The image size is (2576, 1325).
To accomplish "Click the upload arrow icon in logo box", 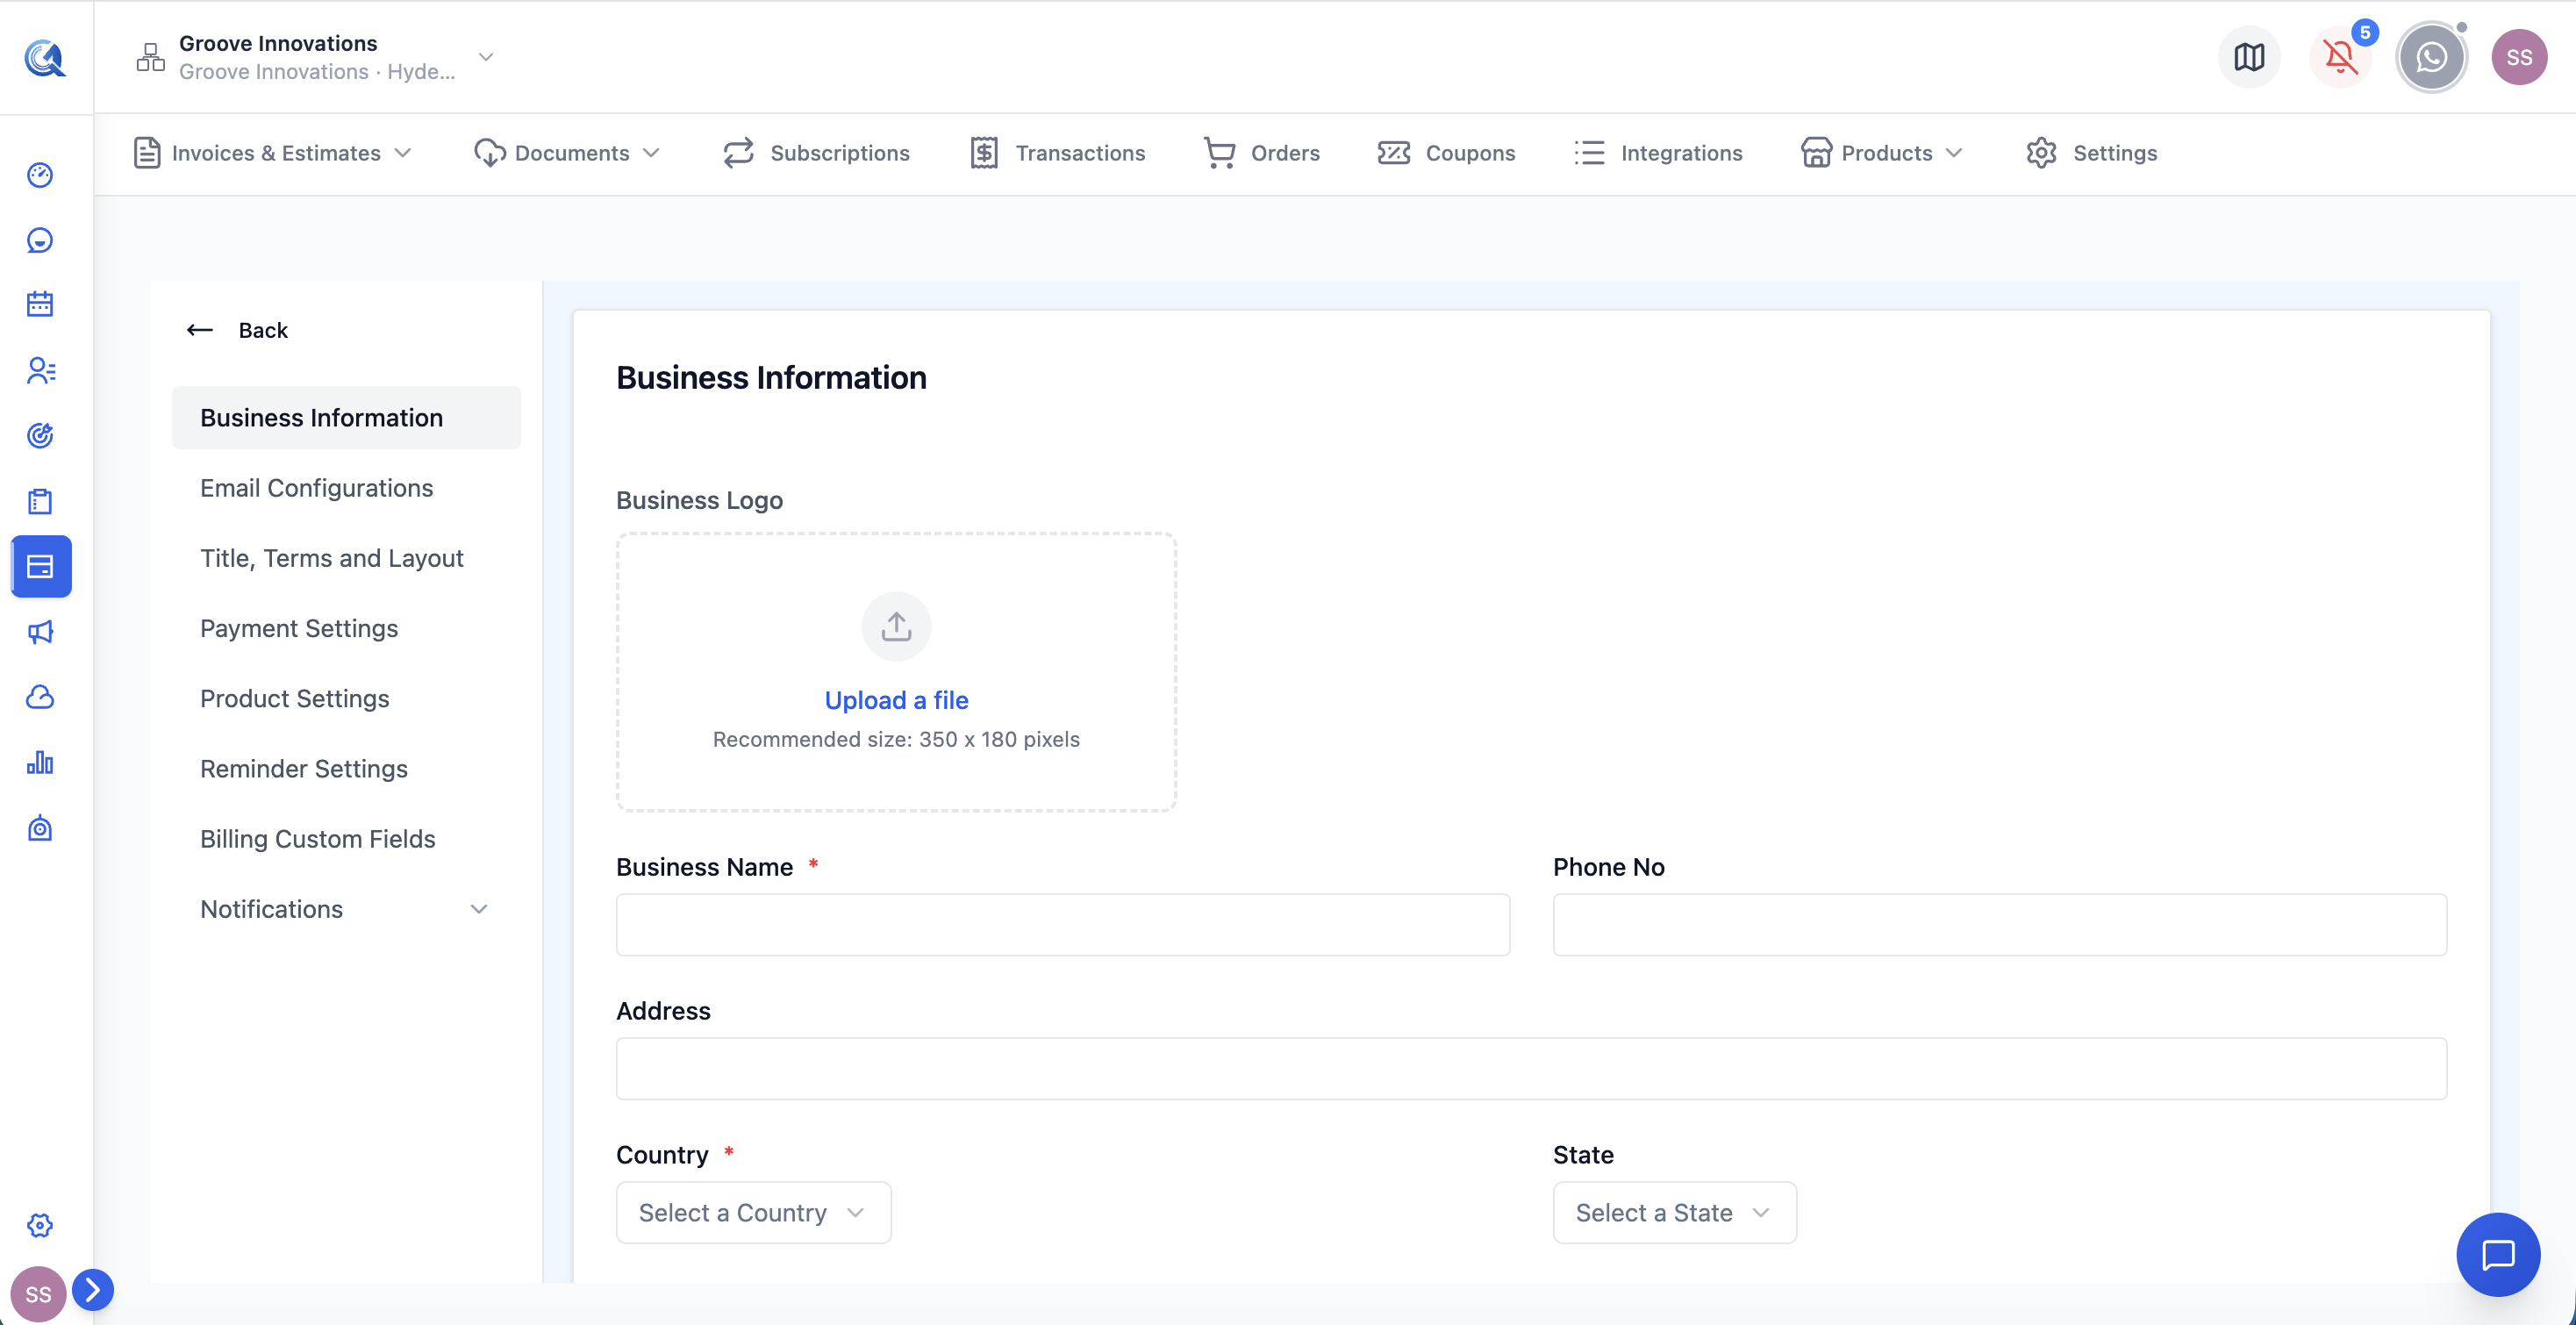I will 896,627.
